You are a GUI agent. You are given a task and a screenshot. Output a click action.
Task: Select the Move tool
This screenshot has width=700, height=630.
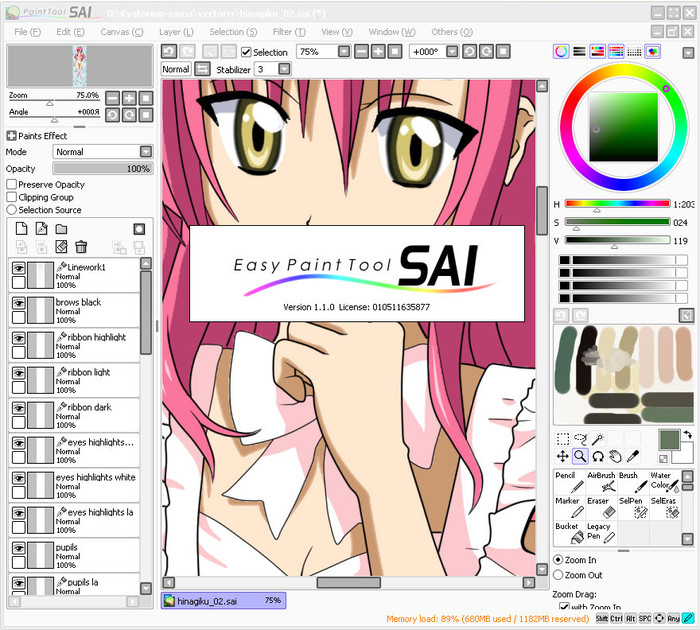pyautogui.click(x=562, y=456)
